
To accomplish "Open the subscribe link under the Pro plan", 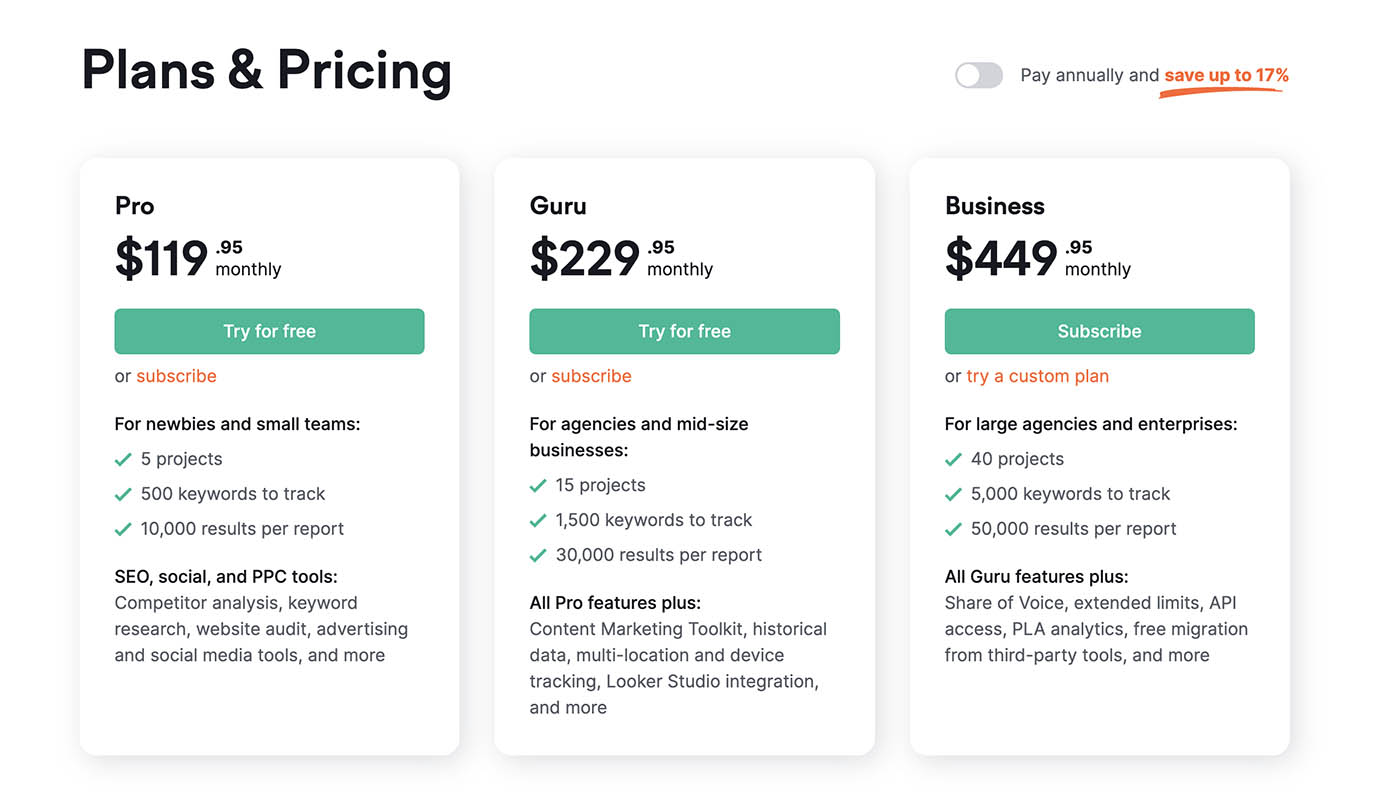I will coord(177,376).
